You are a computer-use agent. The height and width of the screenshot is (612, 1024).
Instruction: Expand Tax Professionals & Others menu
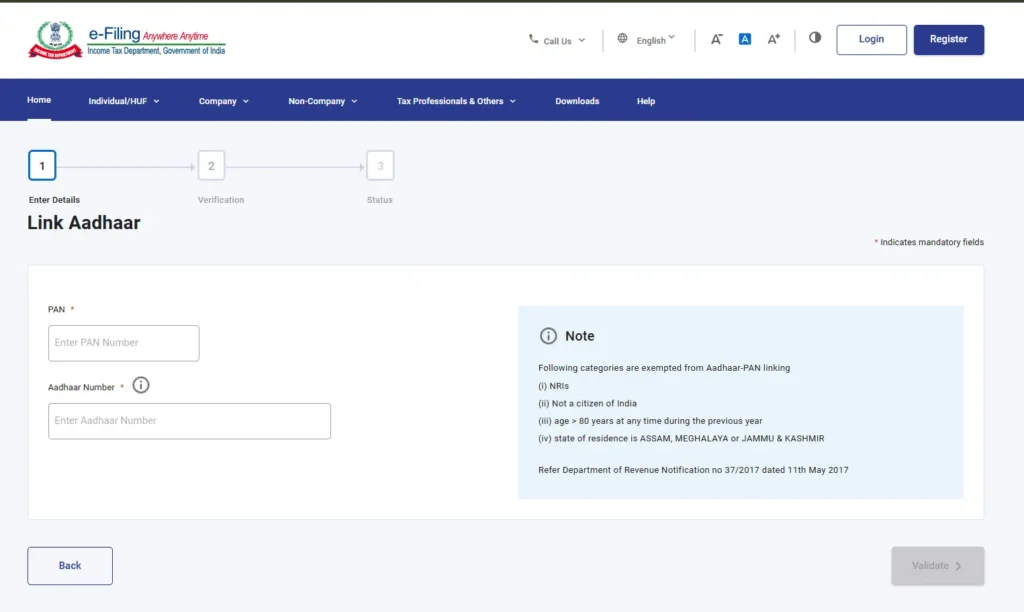(x=456, y=101)
